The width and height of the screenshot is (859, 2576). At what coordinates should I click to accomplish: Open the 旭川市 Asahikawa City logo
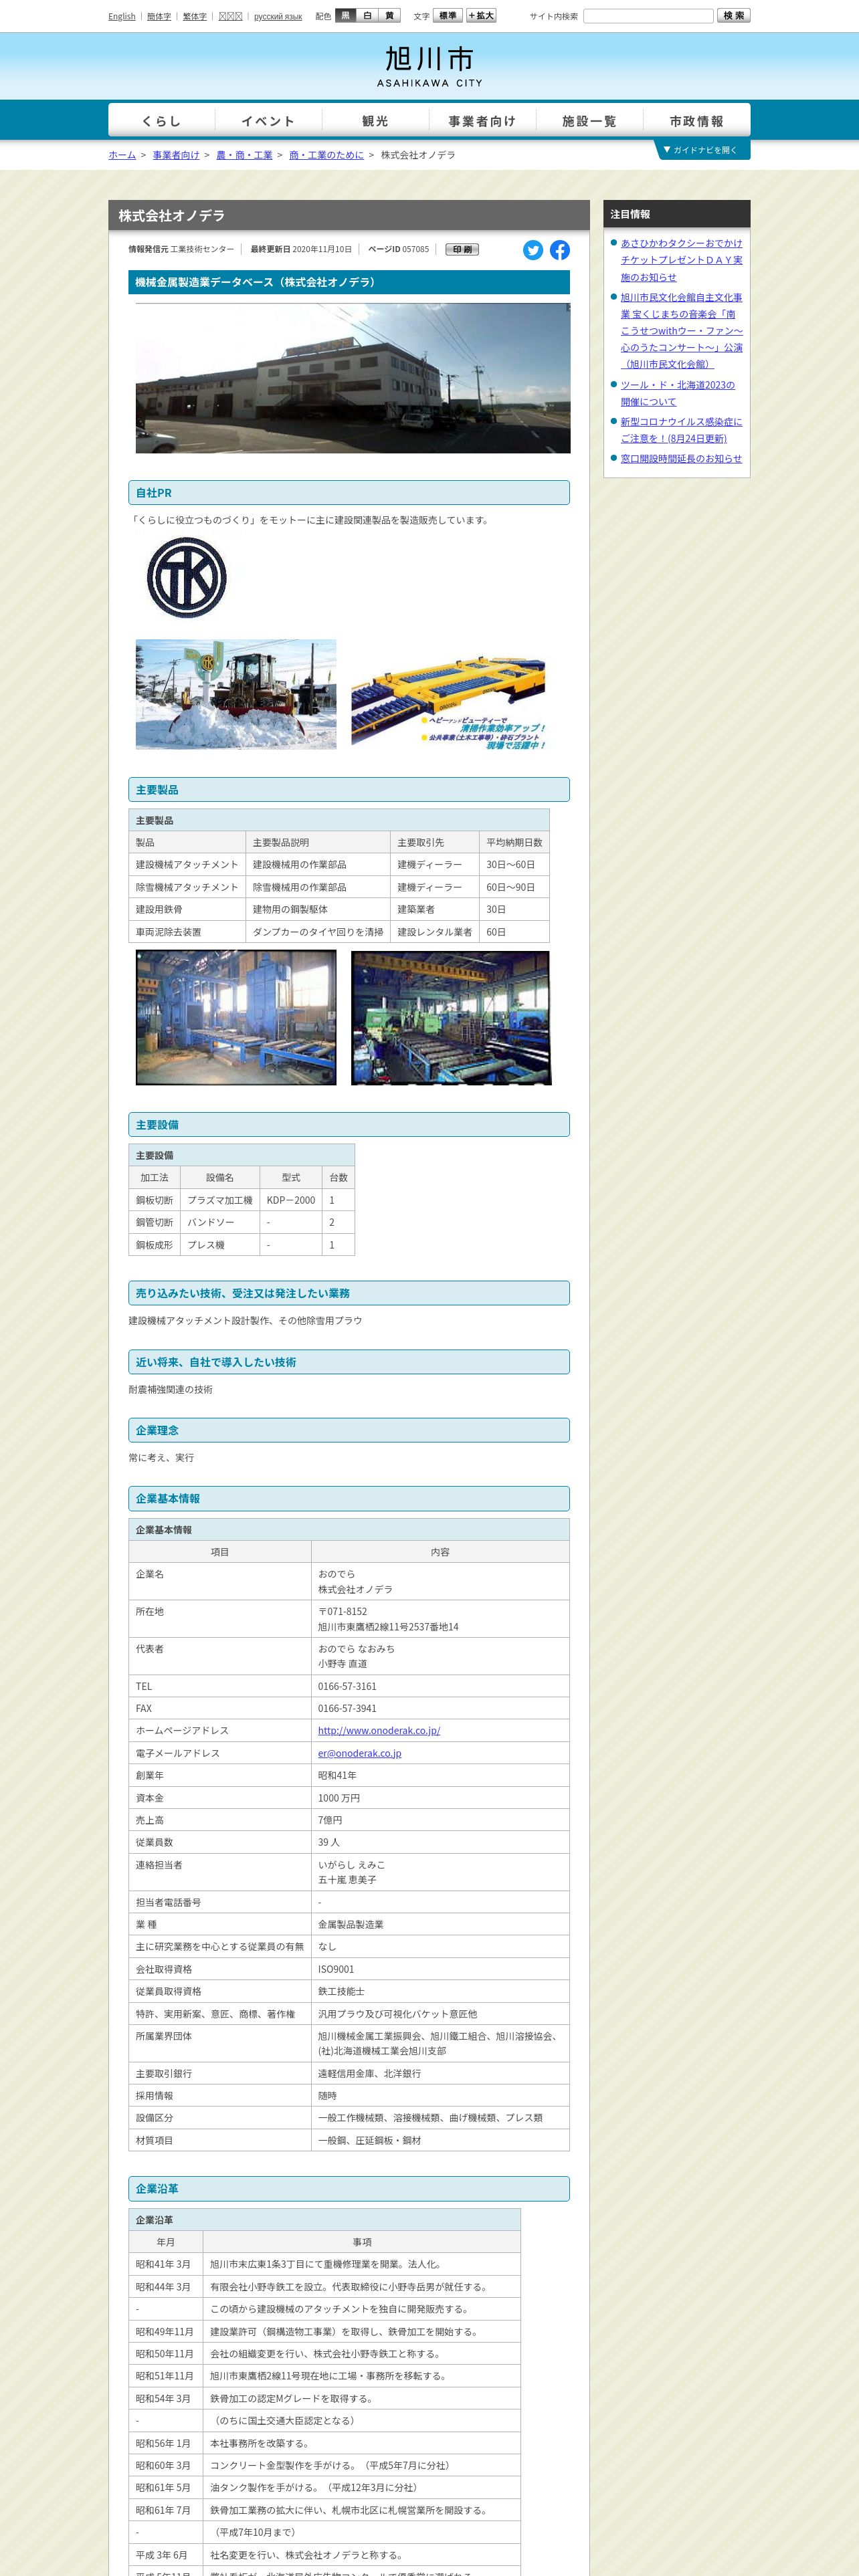tap(430, 66)
